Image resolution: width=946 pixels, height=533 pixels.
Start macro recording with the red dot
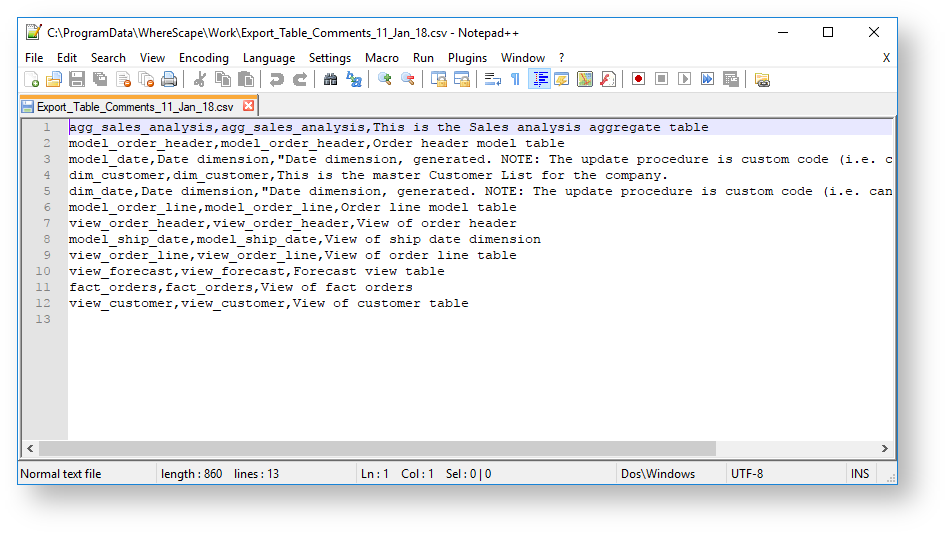point(638,79)
